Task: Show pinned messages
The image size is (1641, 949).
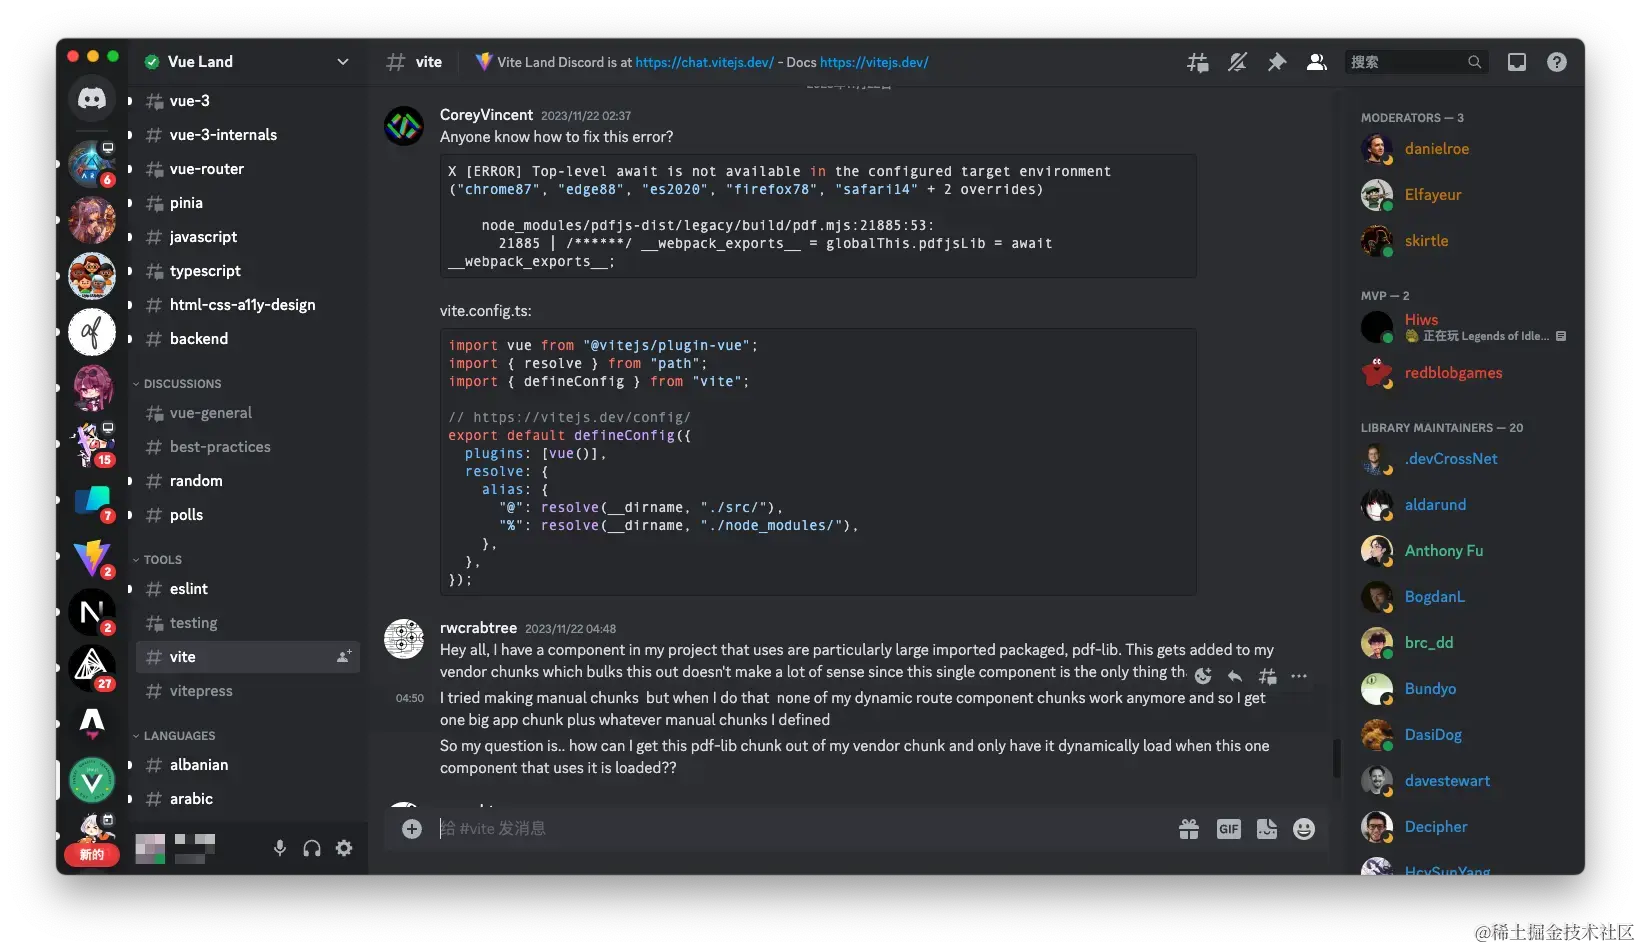Action: click(x=1277, y=62)
